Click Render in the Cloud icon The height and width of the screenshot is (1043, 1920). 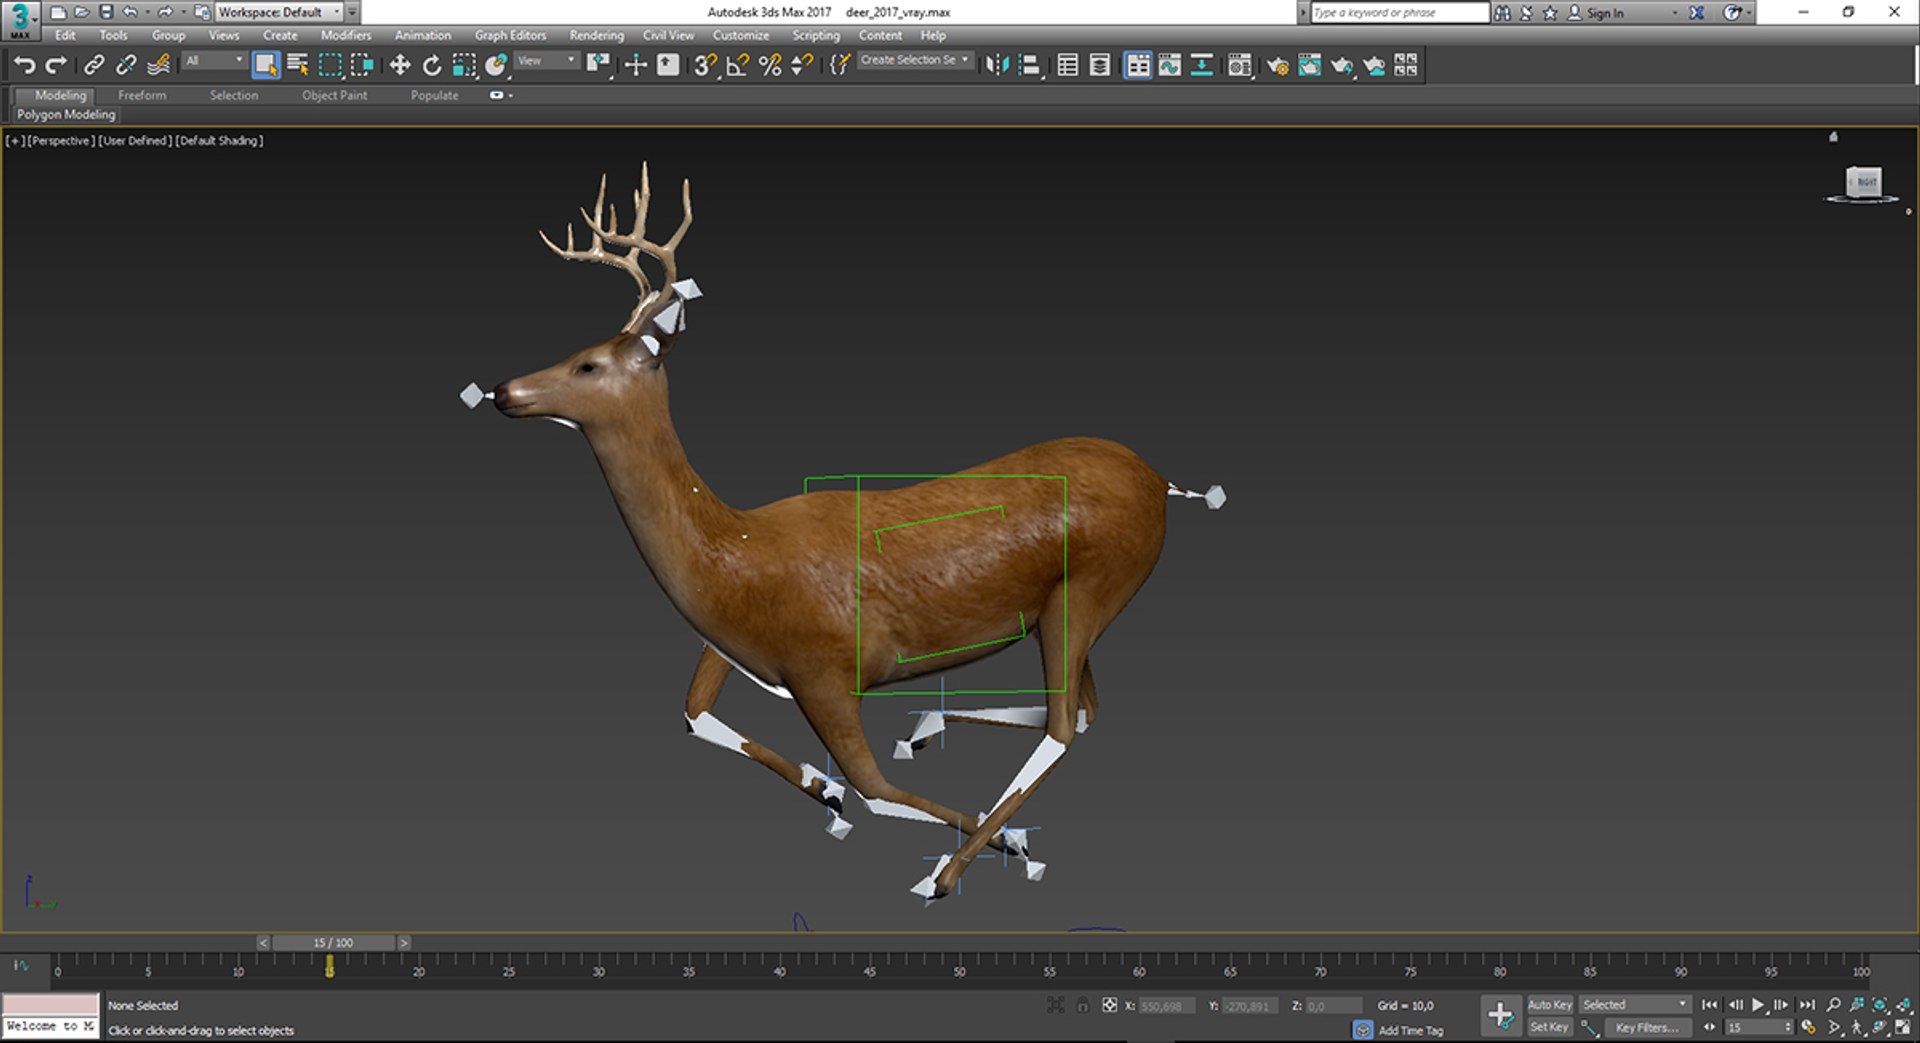coord(1374,65)
